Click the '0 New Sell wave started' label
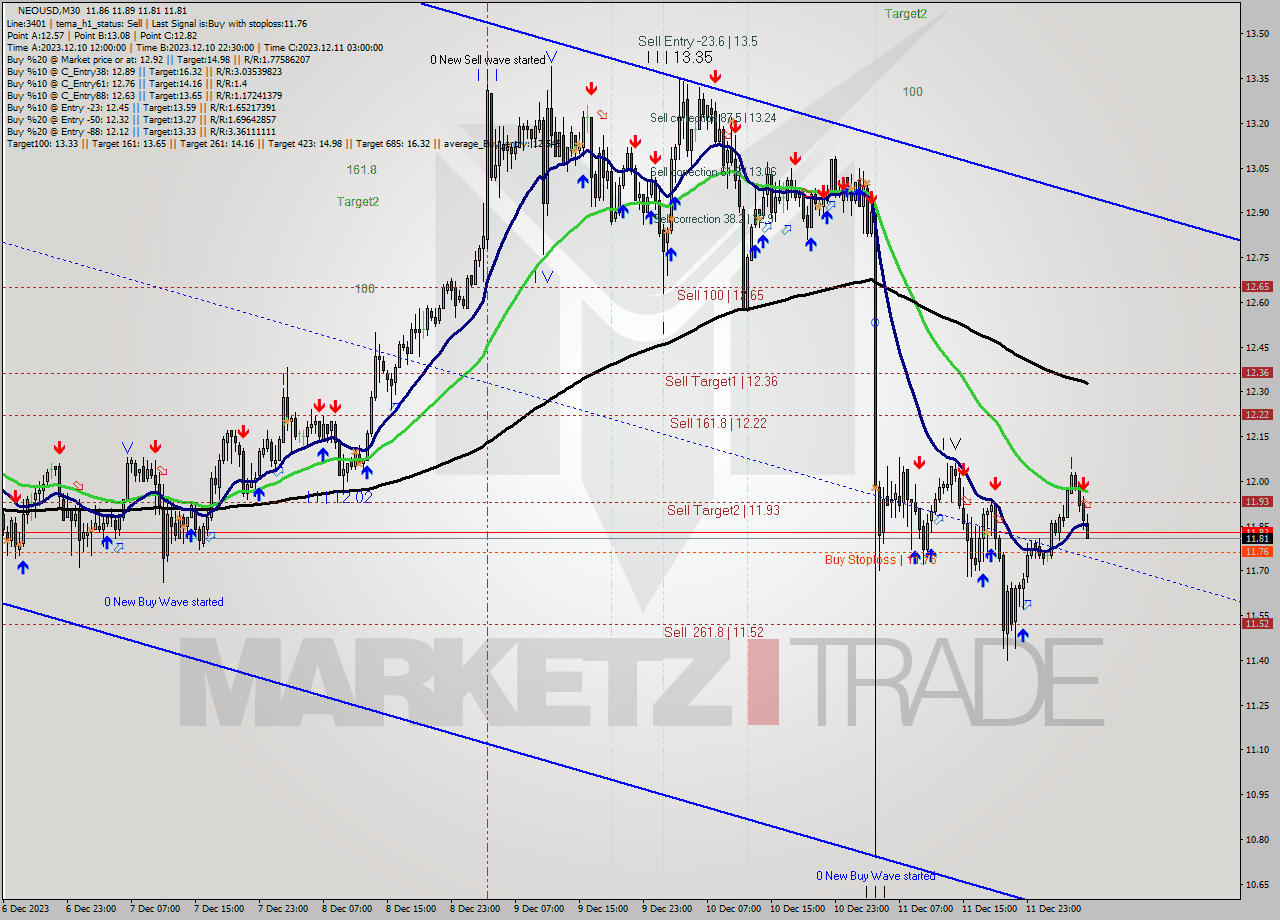The image size is (1280, 920). point(488,60)
